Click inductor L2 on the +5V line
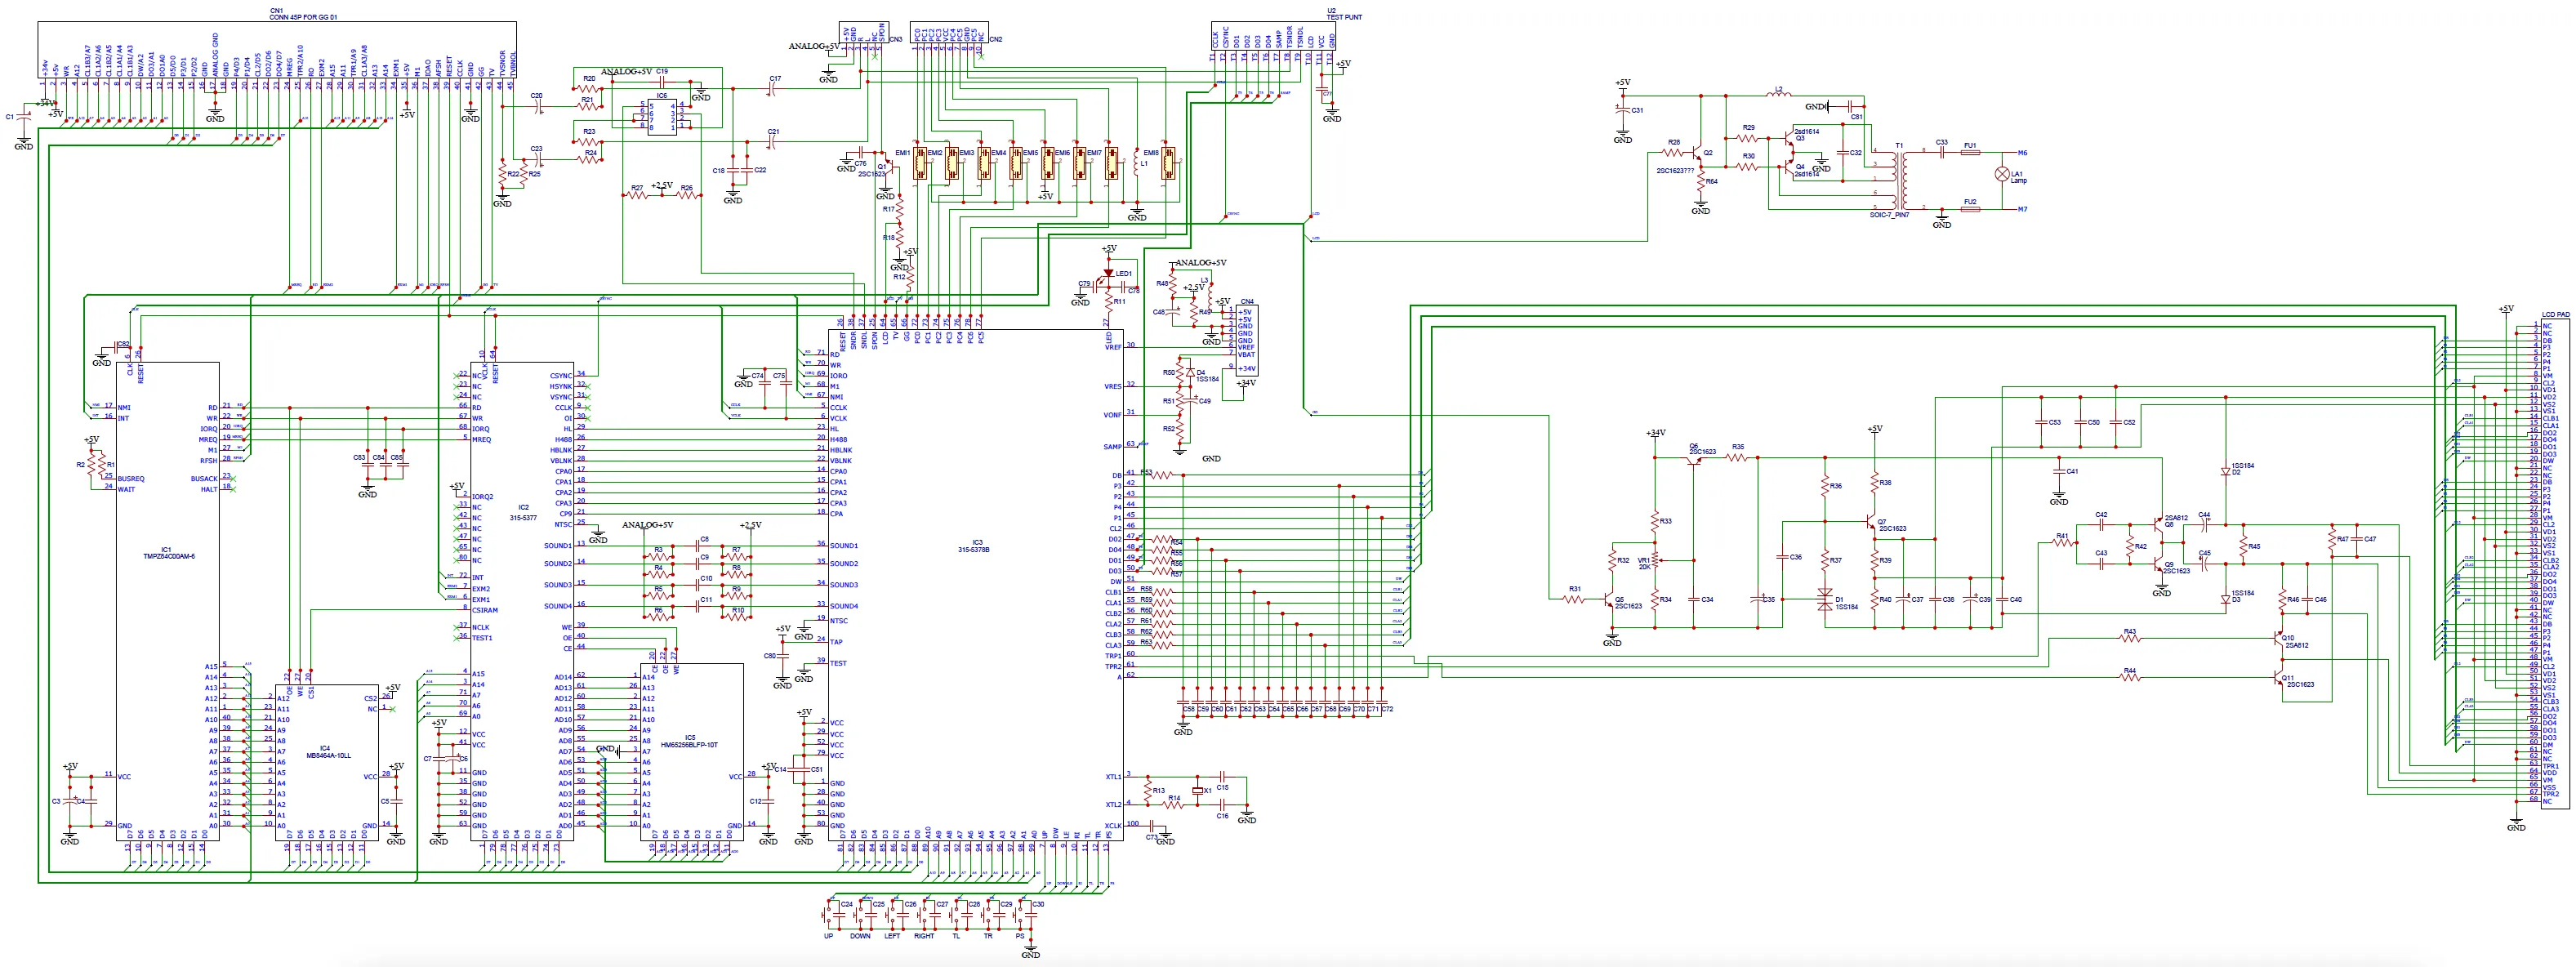Viewport: 2576px width, 967px height. (1778, 96)
